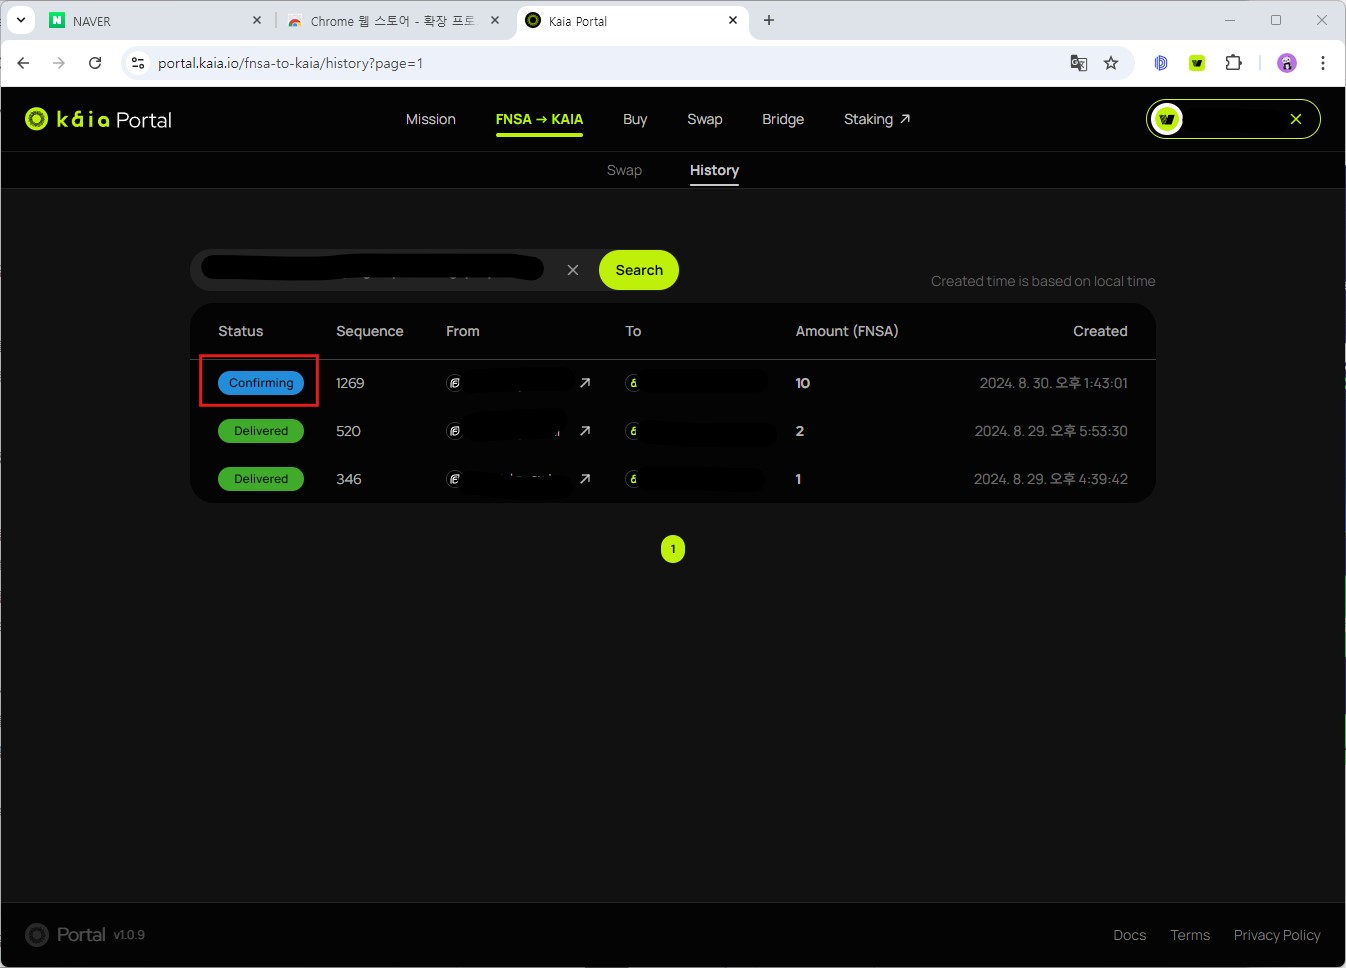The height and width of the screenshot is (968, 1346).
Task: Open the Terms footer link
Action: (x=1190, y=935)
